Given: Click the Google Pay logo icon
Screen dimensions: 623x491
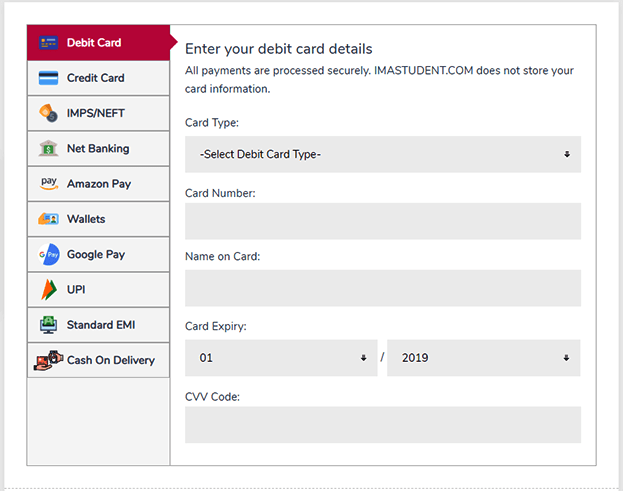Looking at the screenshot, I should pyautogui.click(x=49, y=254).
